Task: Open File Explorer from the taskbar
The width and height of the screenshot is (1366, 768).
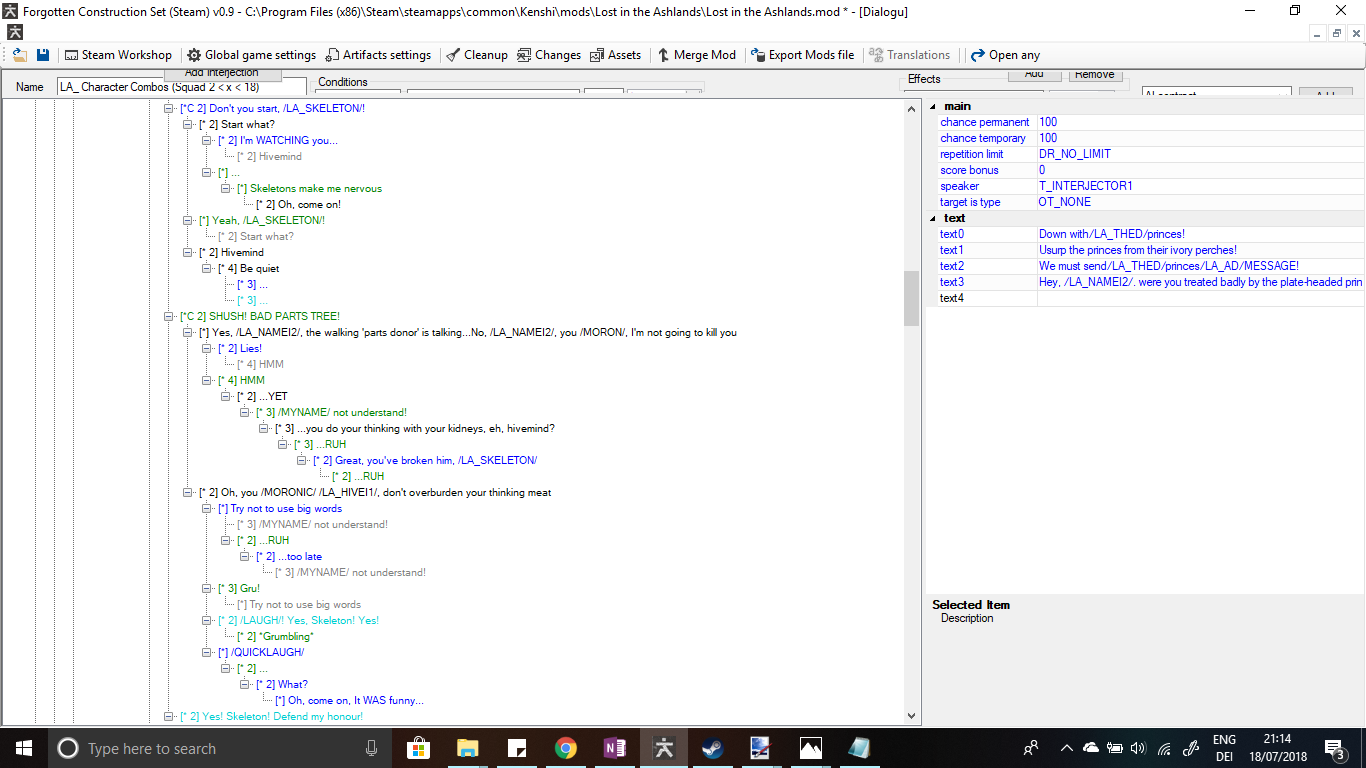Action: click(468, 748)
